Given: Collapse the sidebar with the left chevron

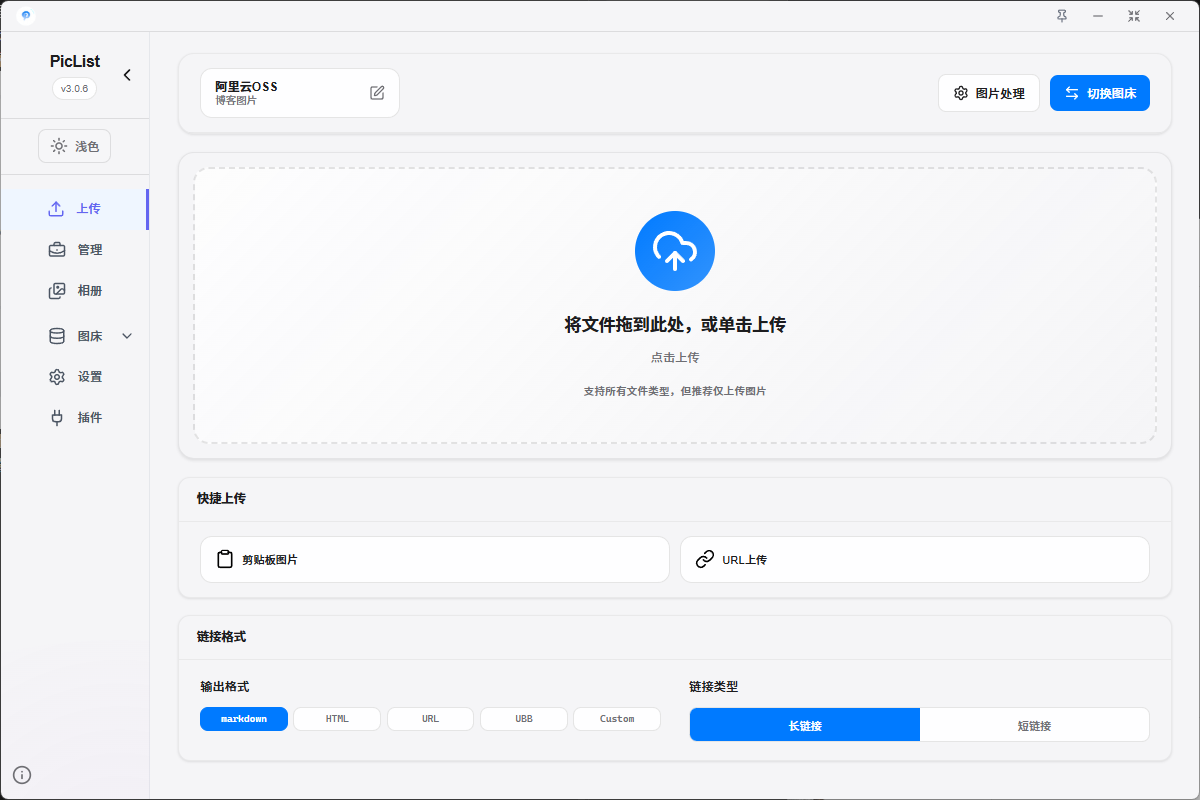Looking at the screenshot, I should pos(127,75).
